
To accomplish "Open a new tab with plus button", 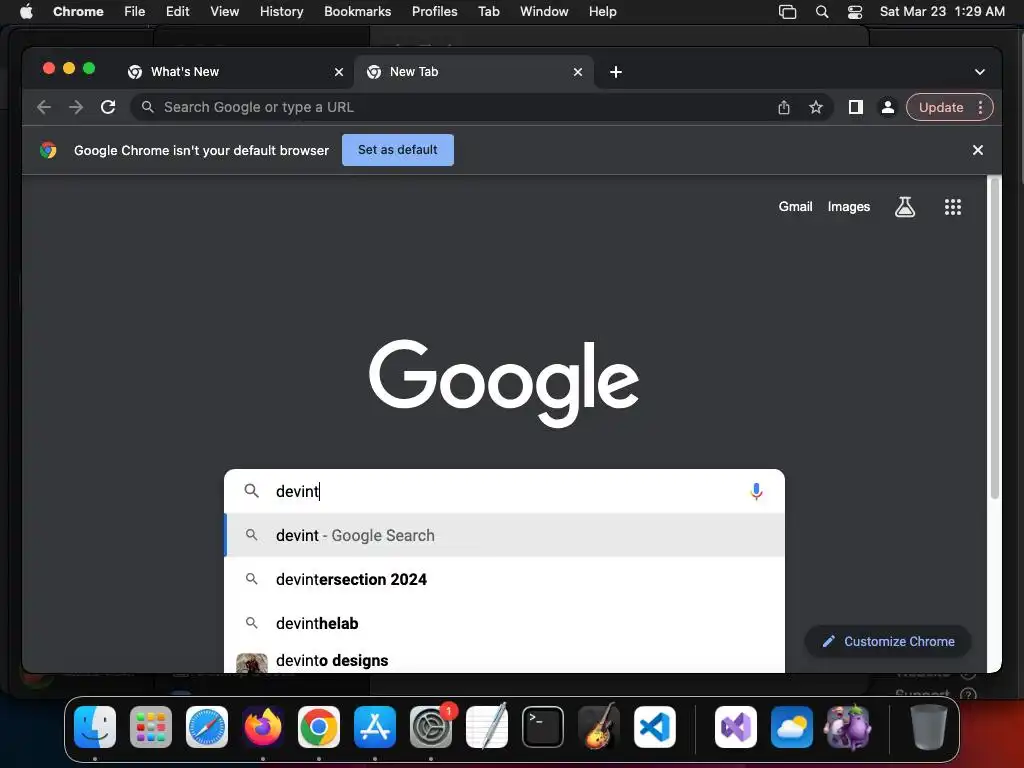I will tap(616, 72).
